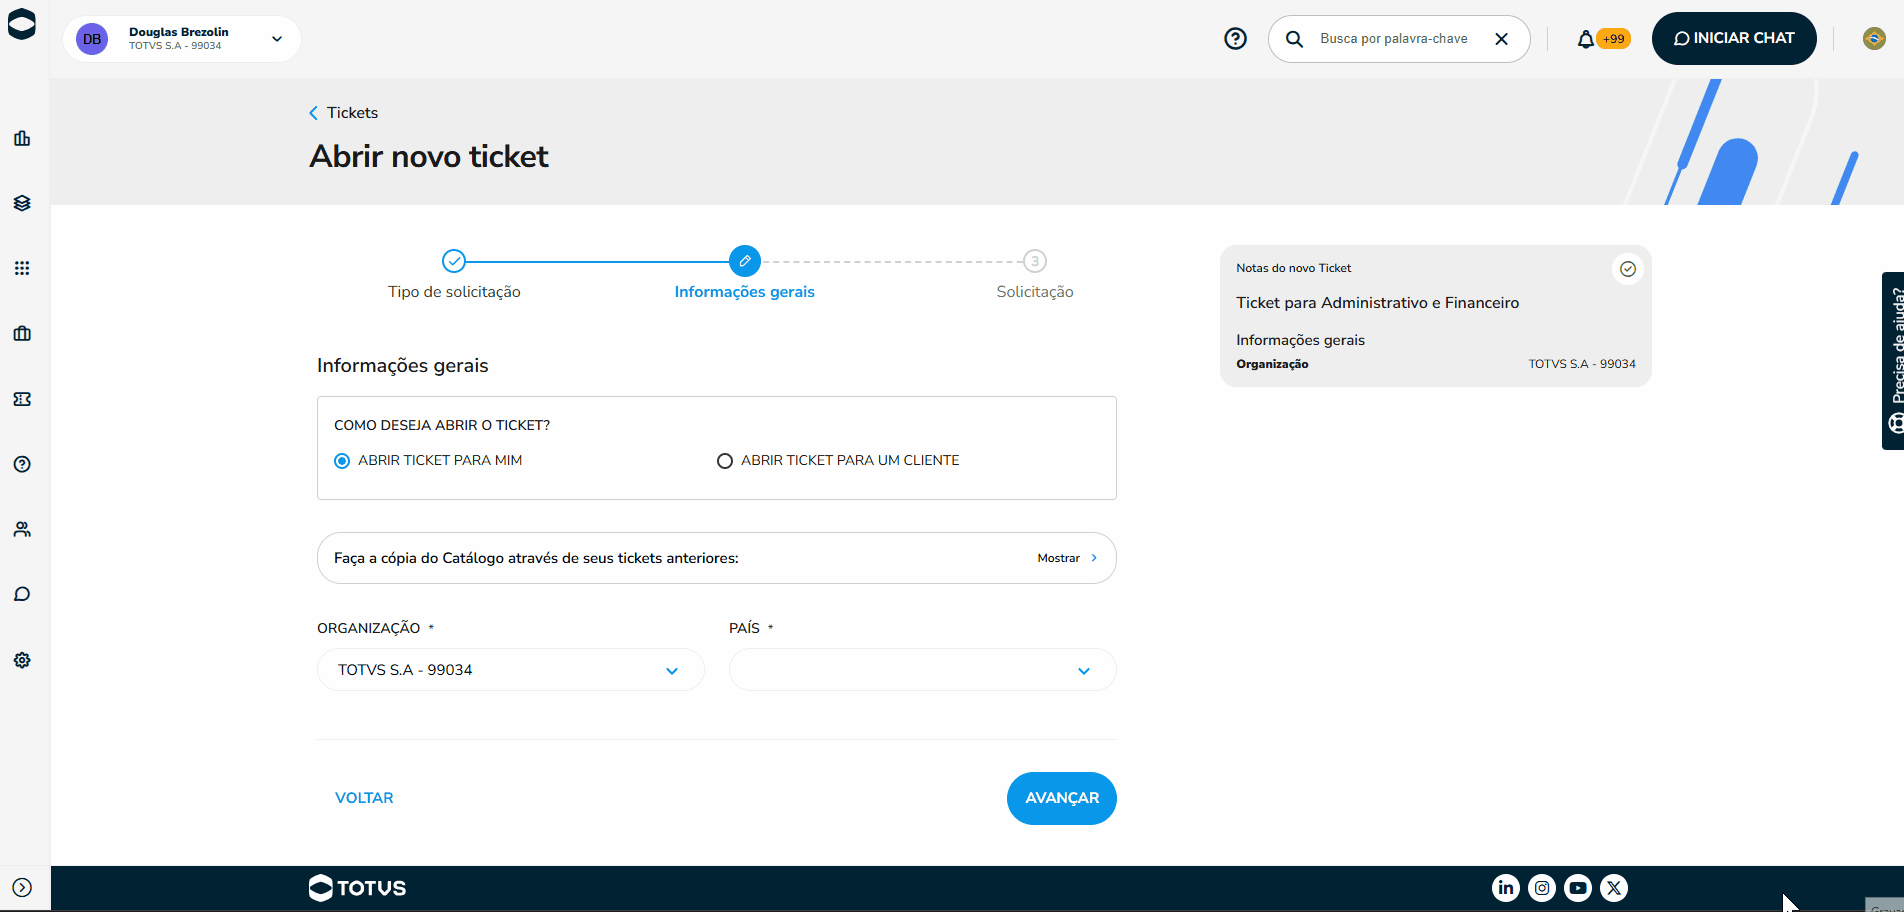
Task: Click the TOTVS logo icon at top of sidebar
Action: (21, 24)
